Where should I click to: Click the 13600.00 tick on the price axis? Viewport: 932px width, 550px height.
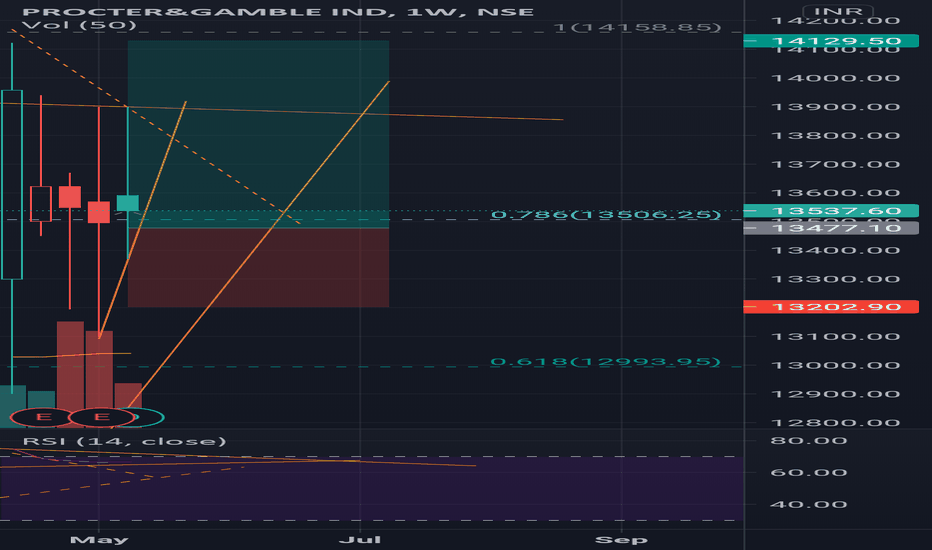(835, 193)
